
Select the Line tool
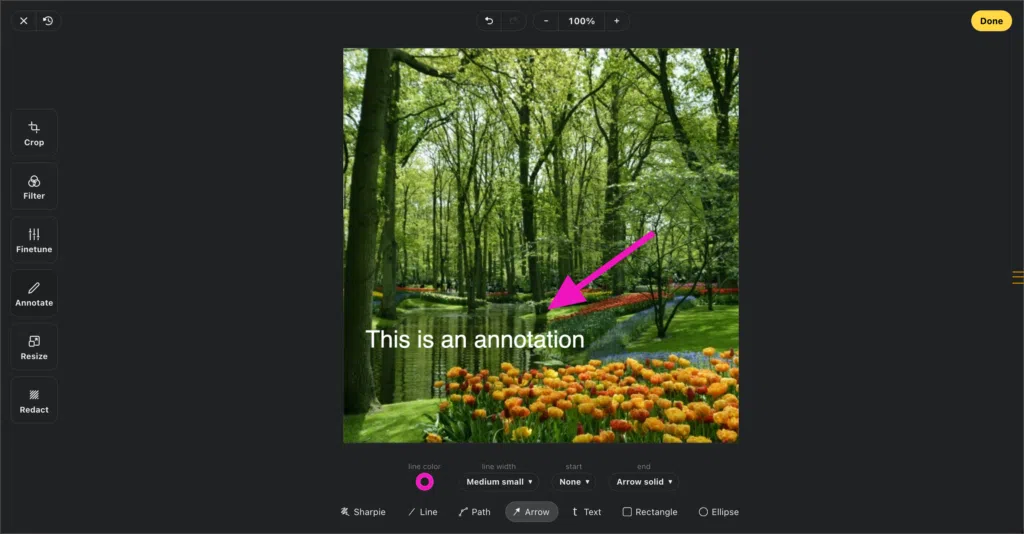[x=423, y=512]
